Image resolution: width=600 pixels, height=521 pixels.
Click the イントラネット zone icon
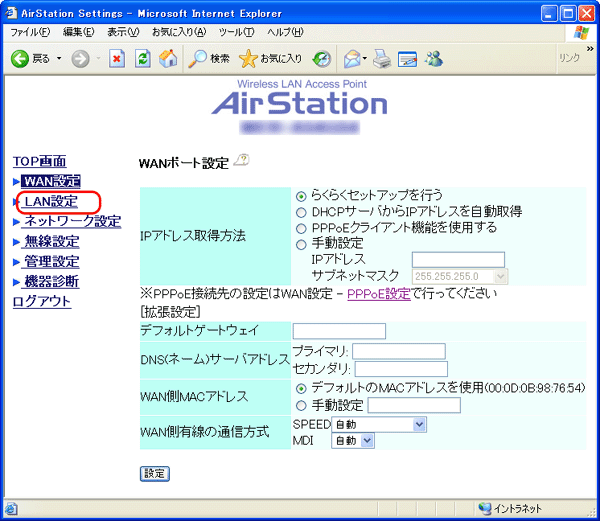point(484,508)
